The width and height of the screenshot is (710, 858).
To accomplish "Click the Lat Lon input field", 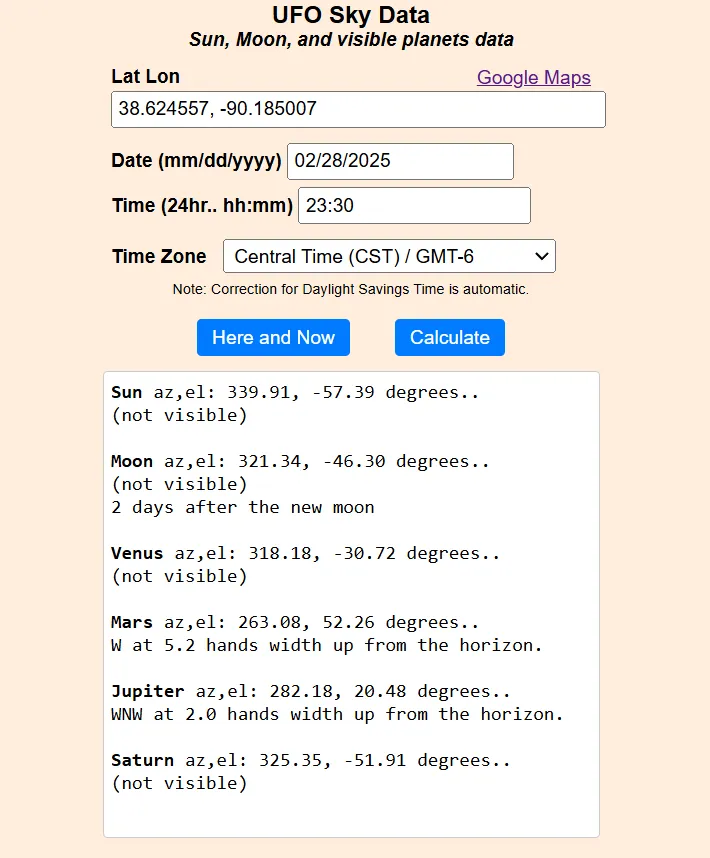I will click(x=358, y=109).
